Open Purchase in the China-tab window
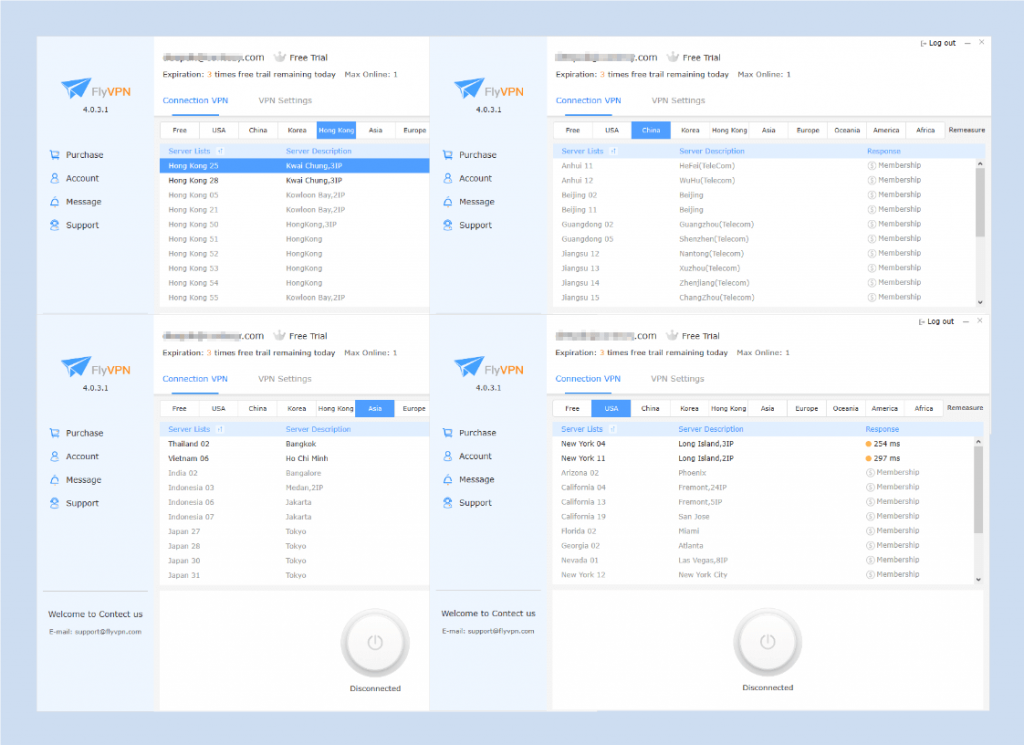 [x=469, y=155]
